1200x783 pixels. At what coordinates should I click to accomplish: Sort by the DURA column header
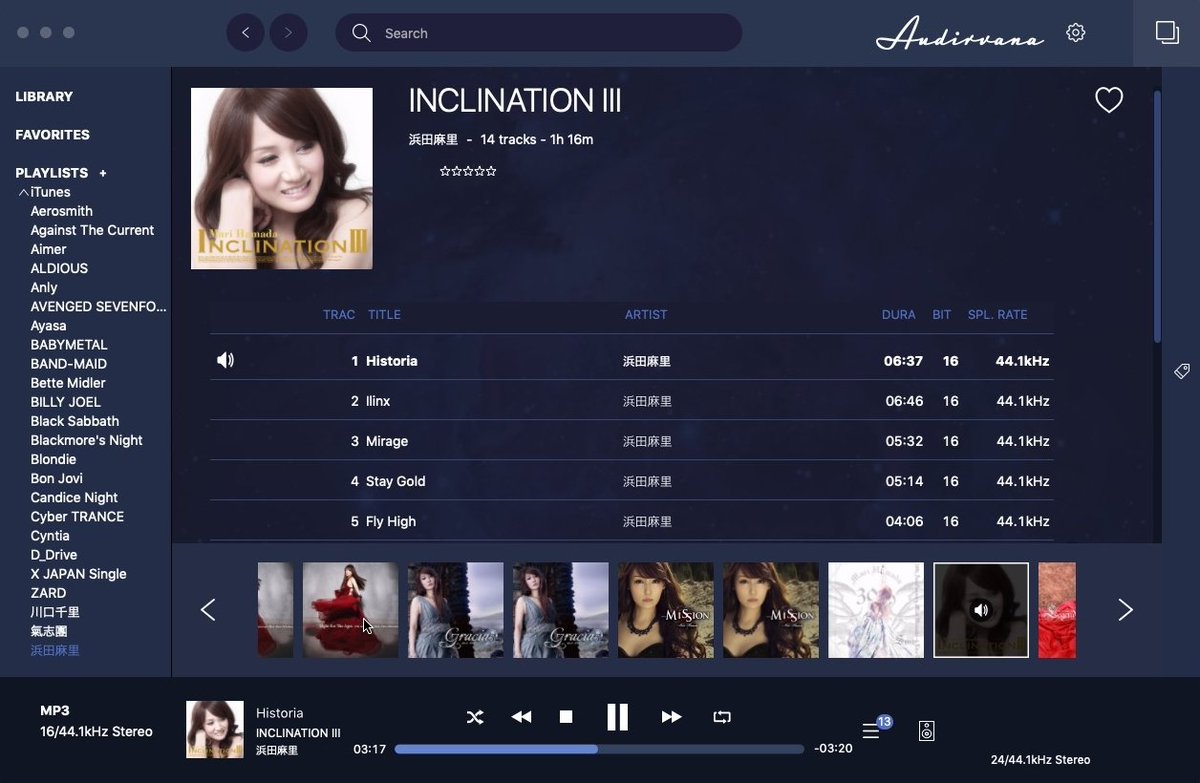[x=899, y=315]
